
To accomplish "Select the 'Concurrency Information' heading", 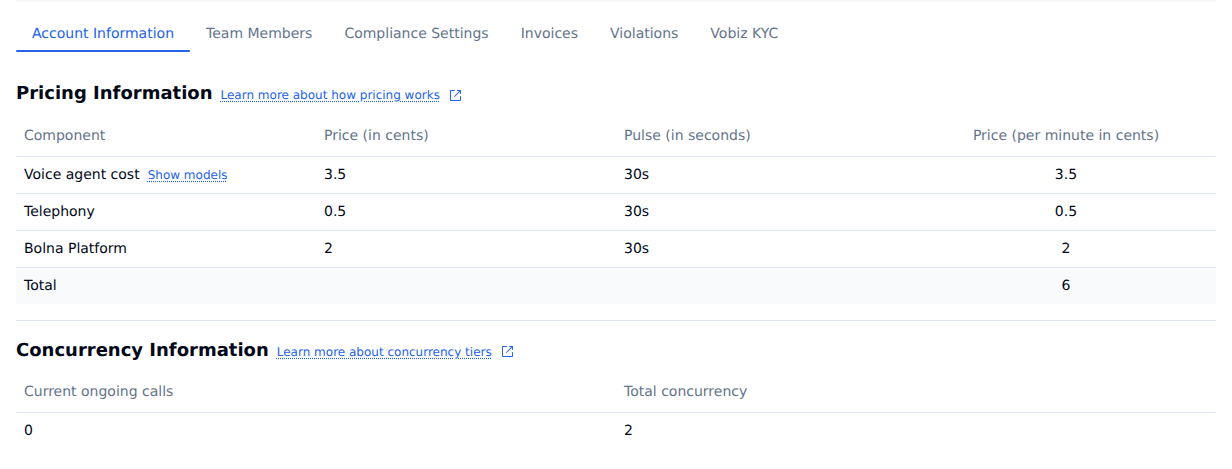I will point(142,350).
